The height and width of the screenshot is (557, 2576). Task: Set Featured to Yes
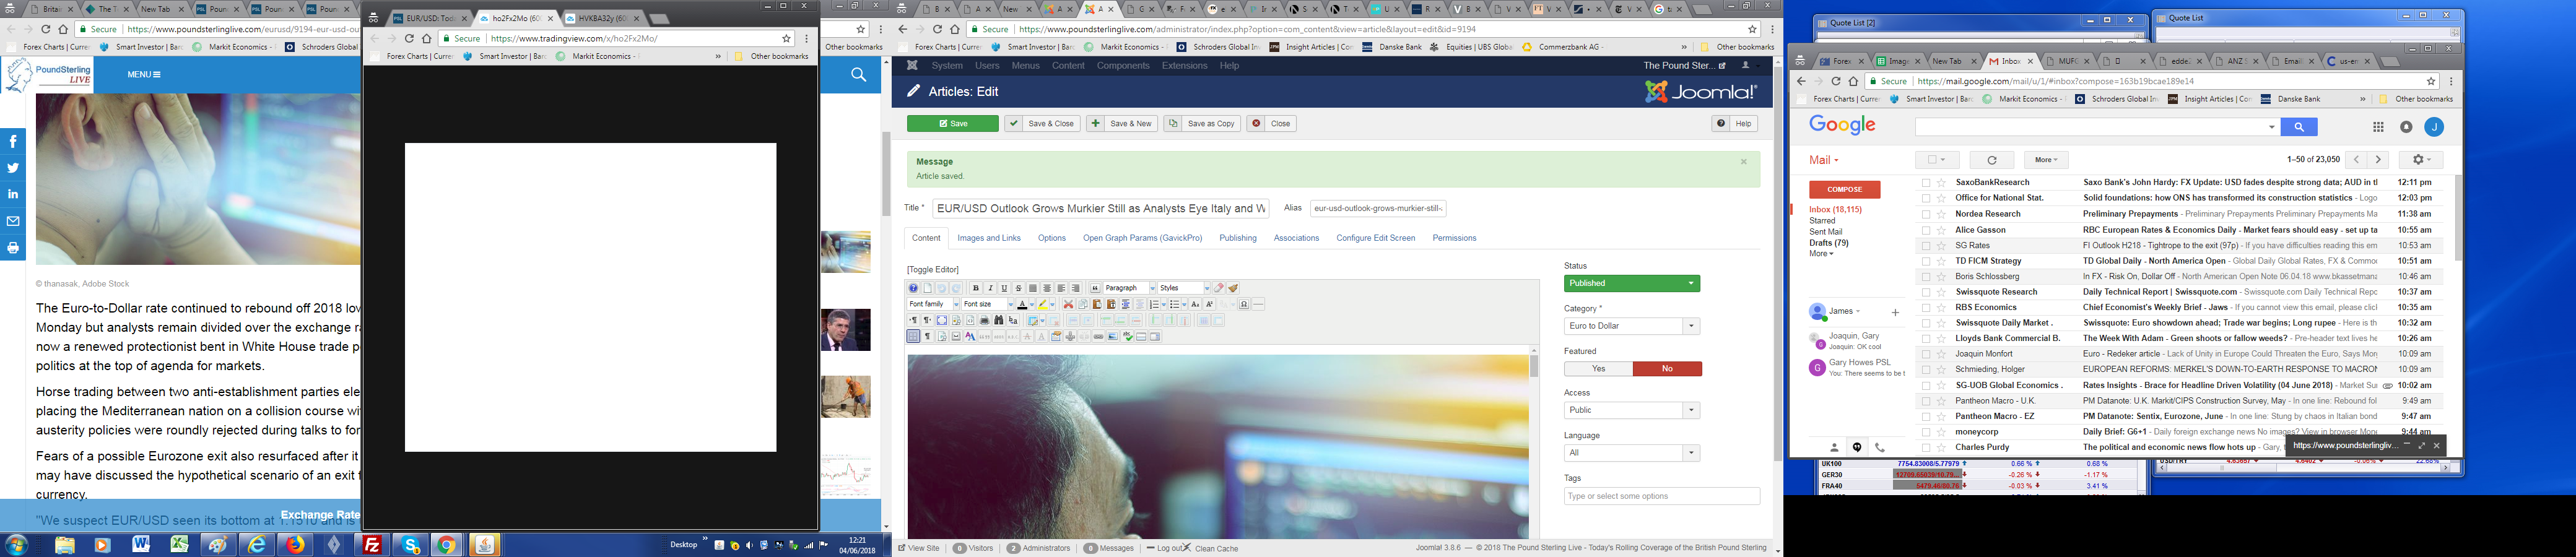(x=1598, y=369)
